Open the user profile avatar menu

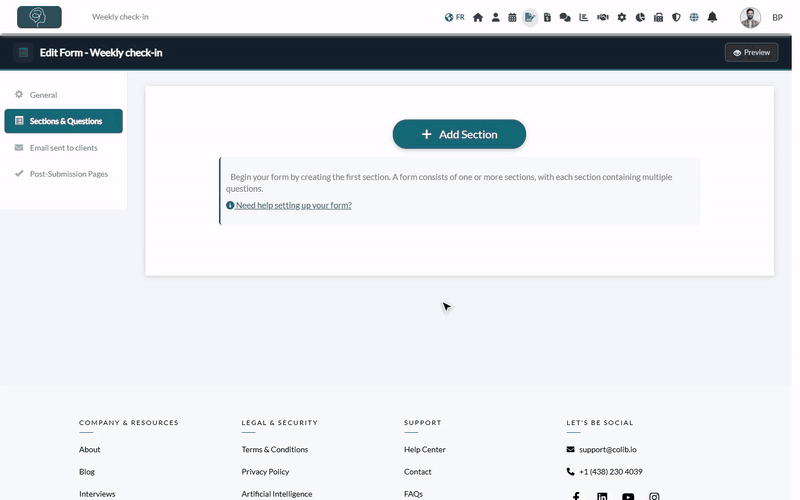[x=750, y=17]
